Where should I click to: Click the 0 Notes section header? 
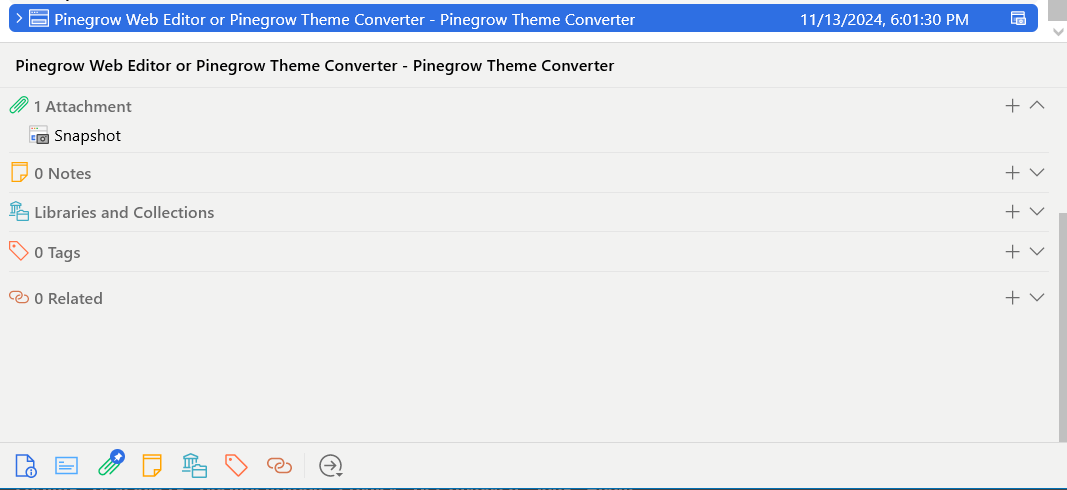[63, 174]
